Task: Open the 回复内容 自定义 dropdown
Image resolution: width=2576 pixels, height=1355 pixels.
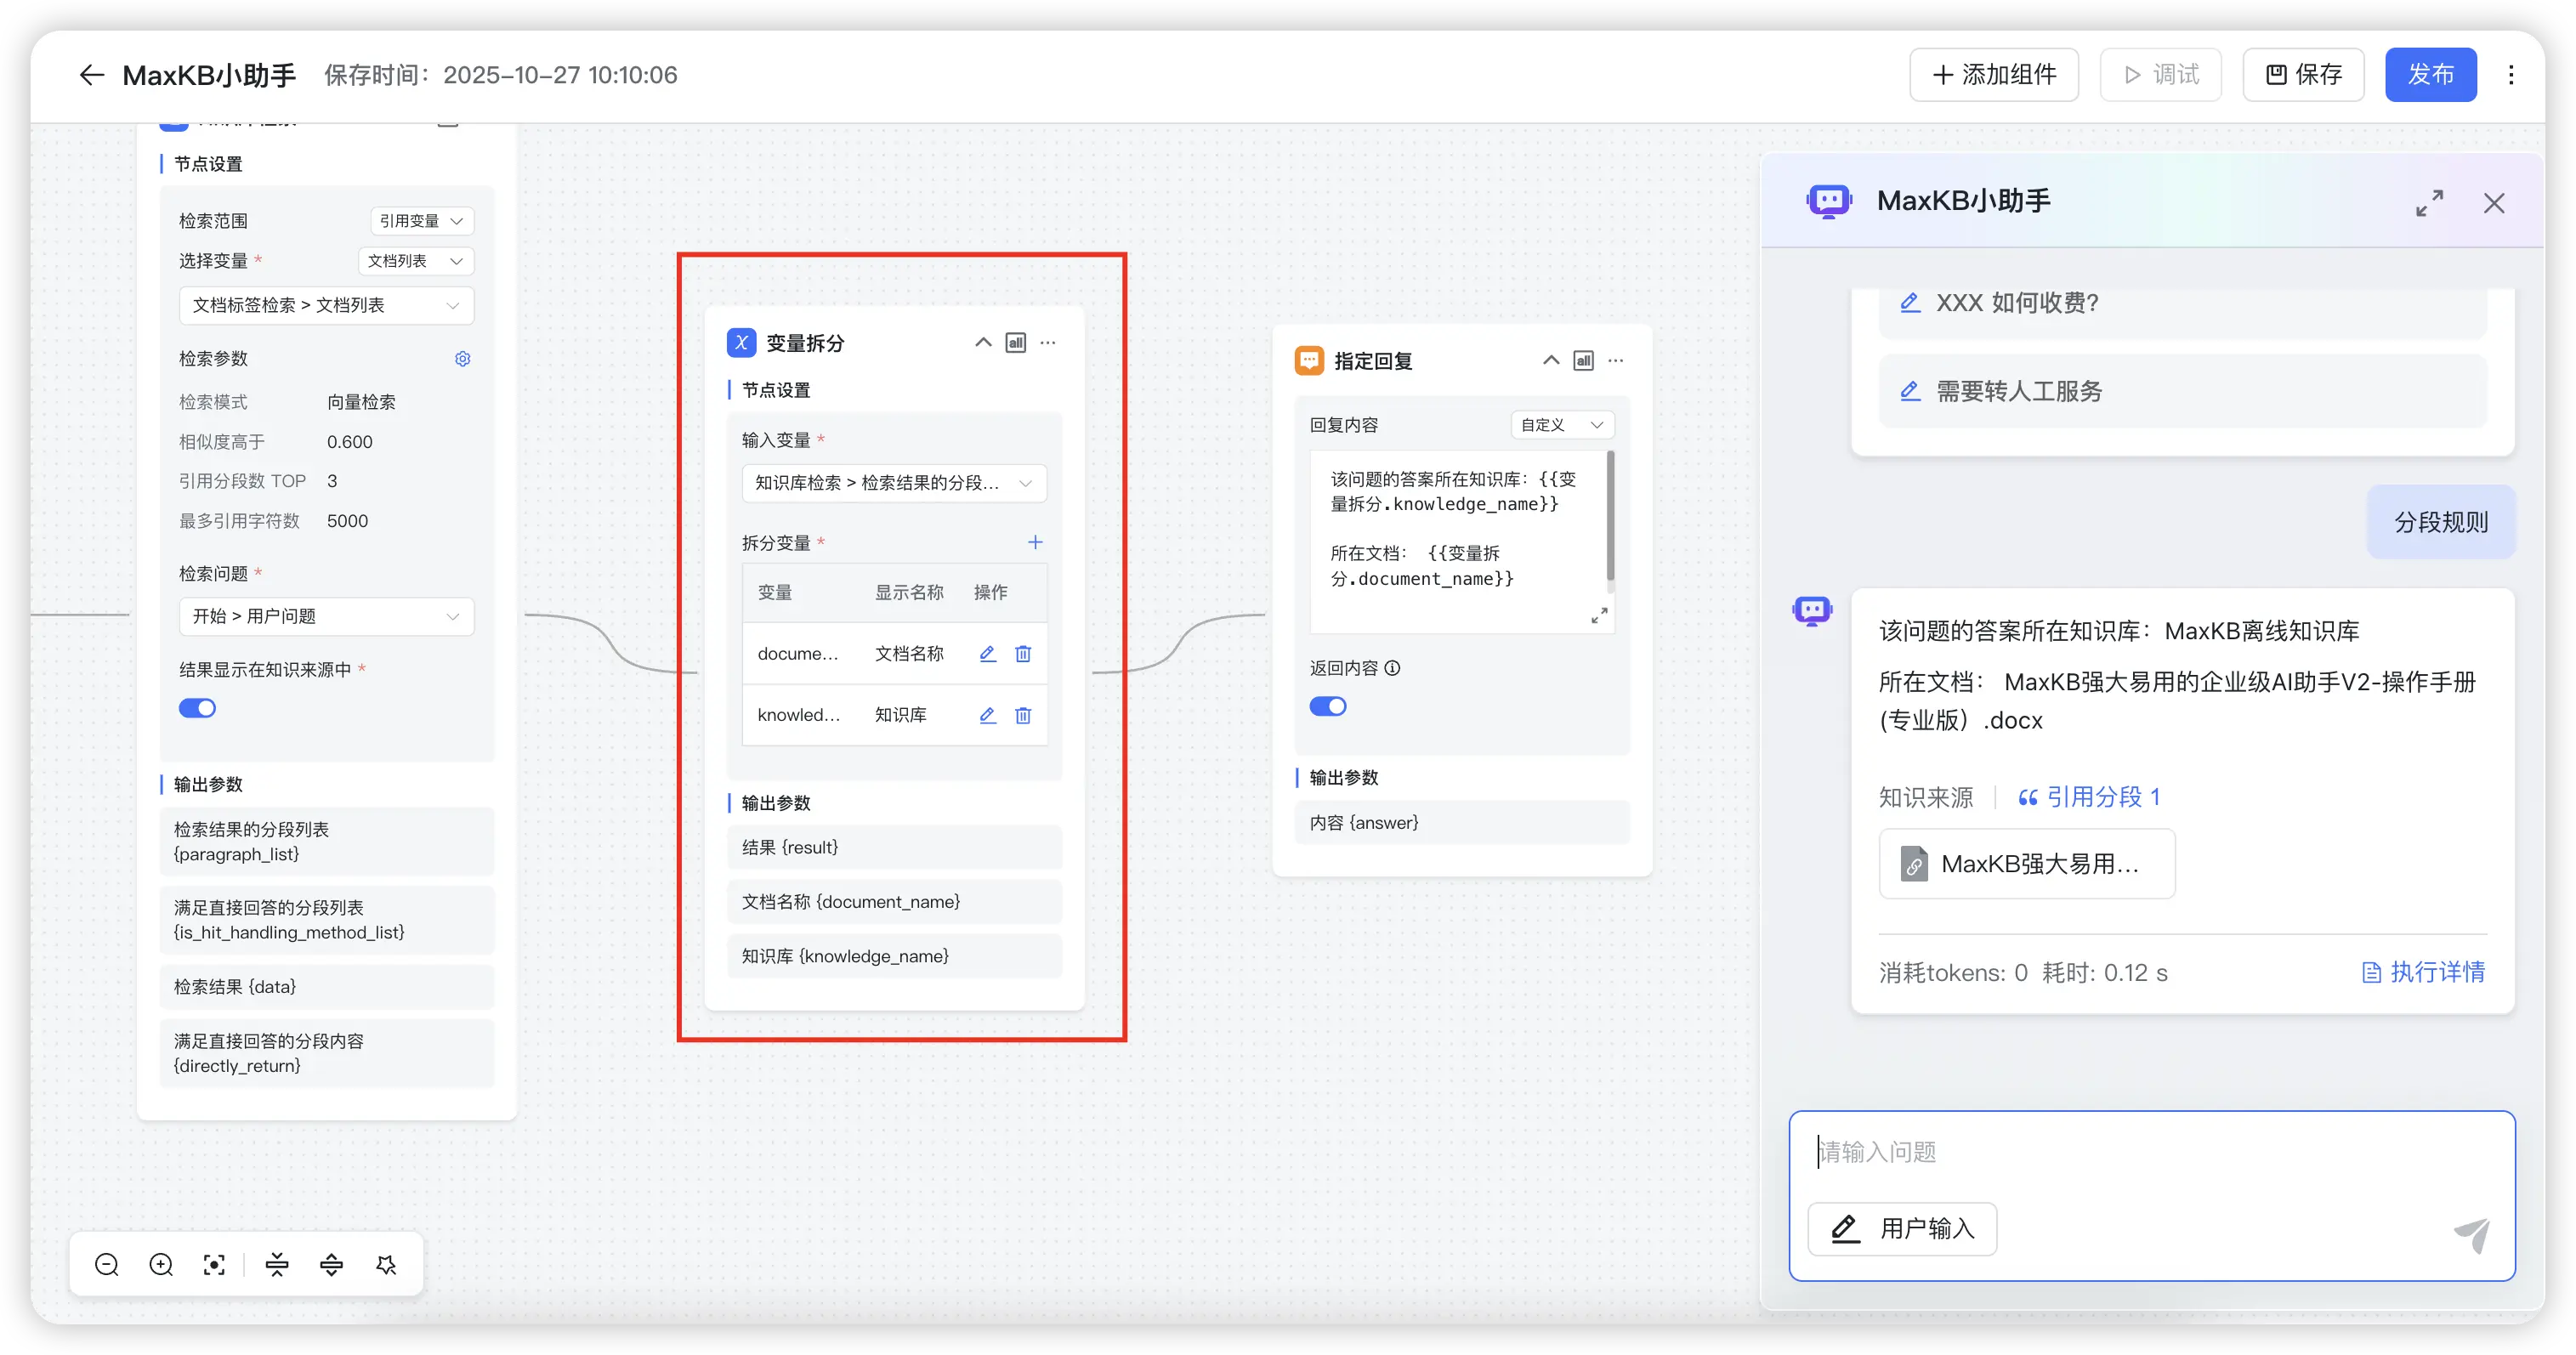Action: [x=1562, y=425]
